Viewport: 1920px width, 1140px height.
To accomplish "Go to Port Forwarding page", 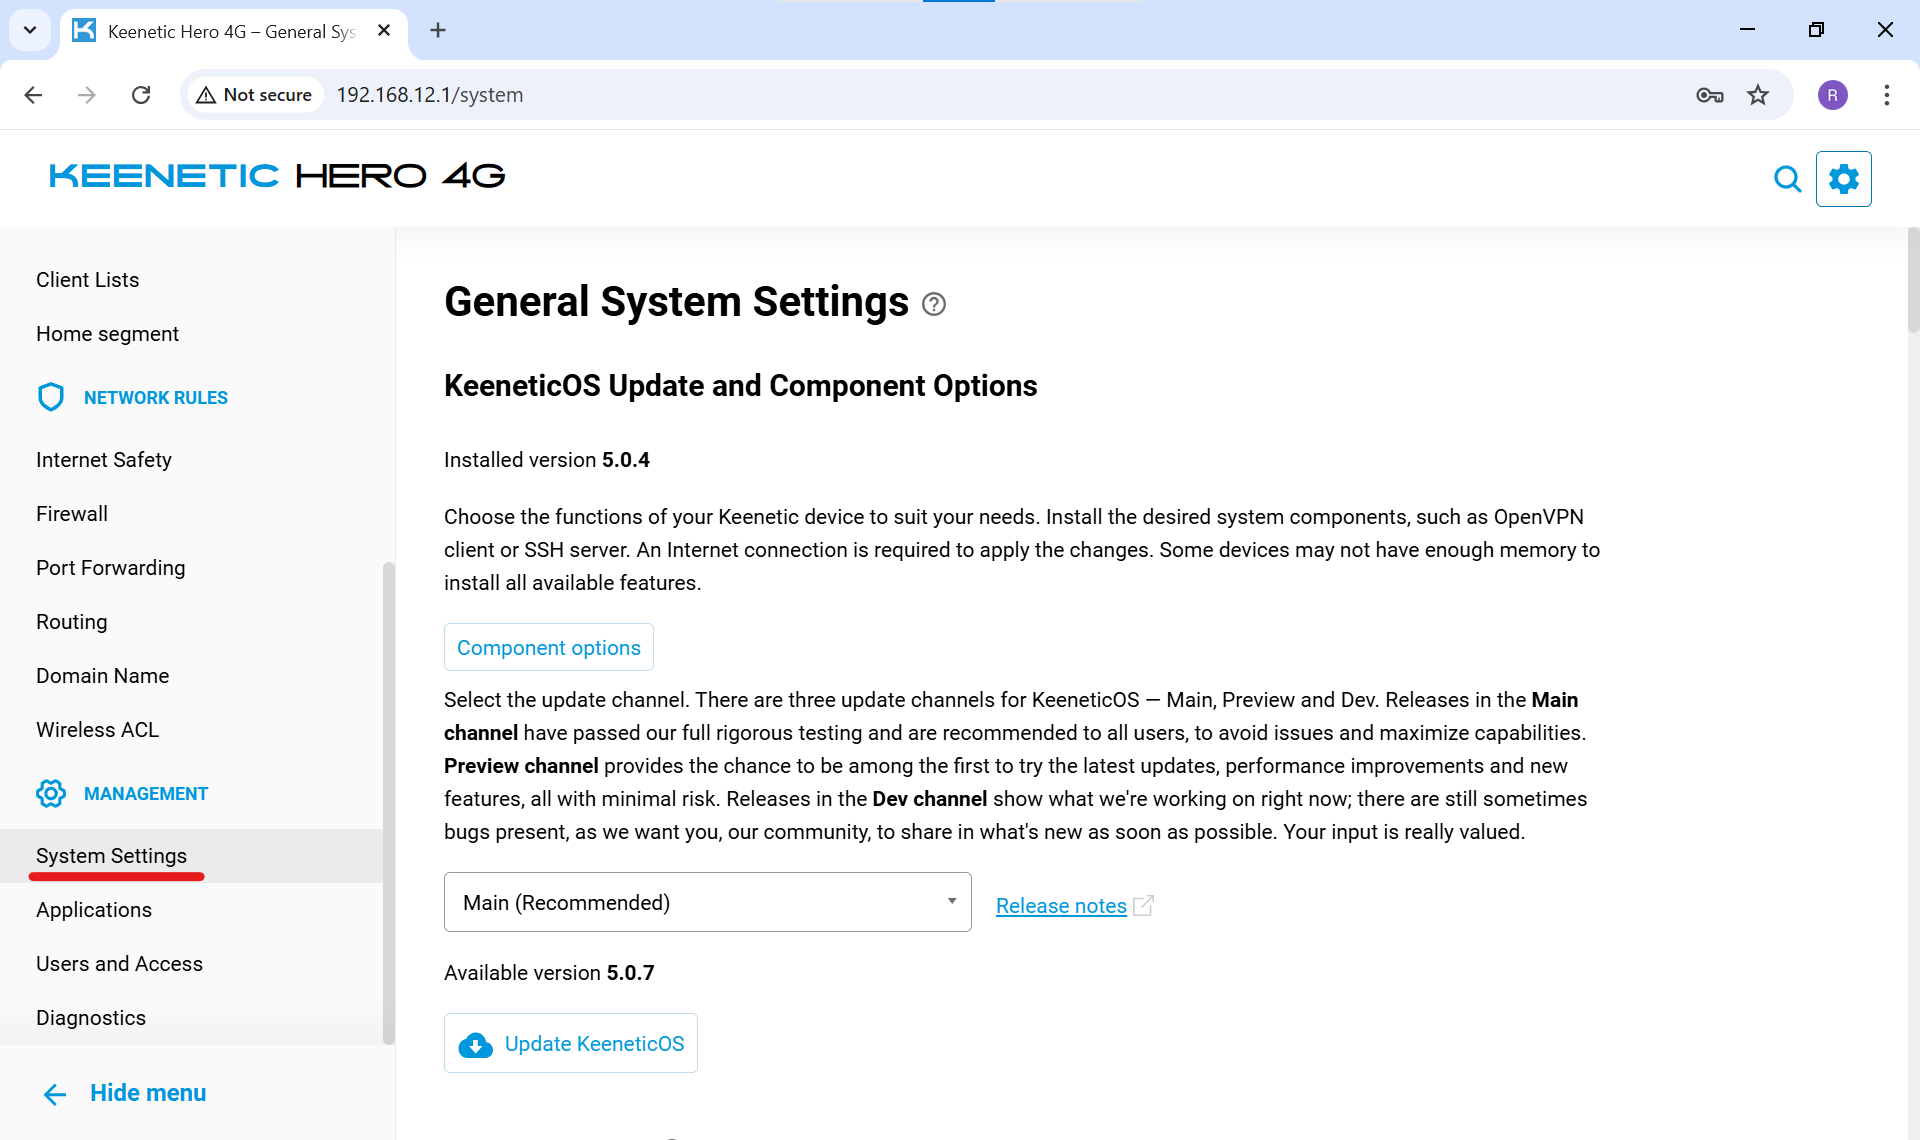I will click(110, 568).
